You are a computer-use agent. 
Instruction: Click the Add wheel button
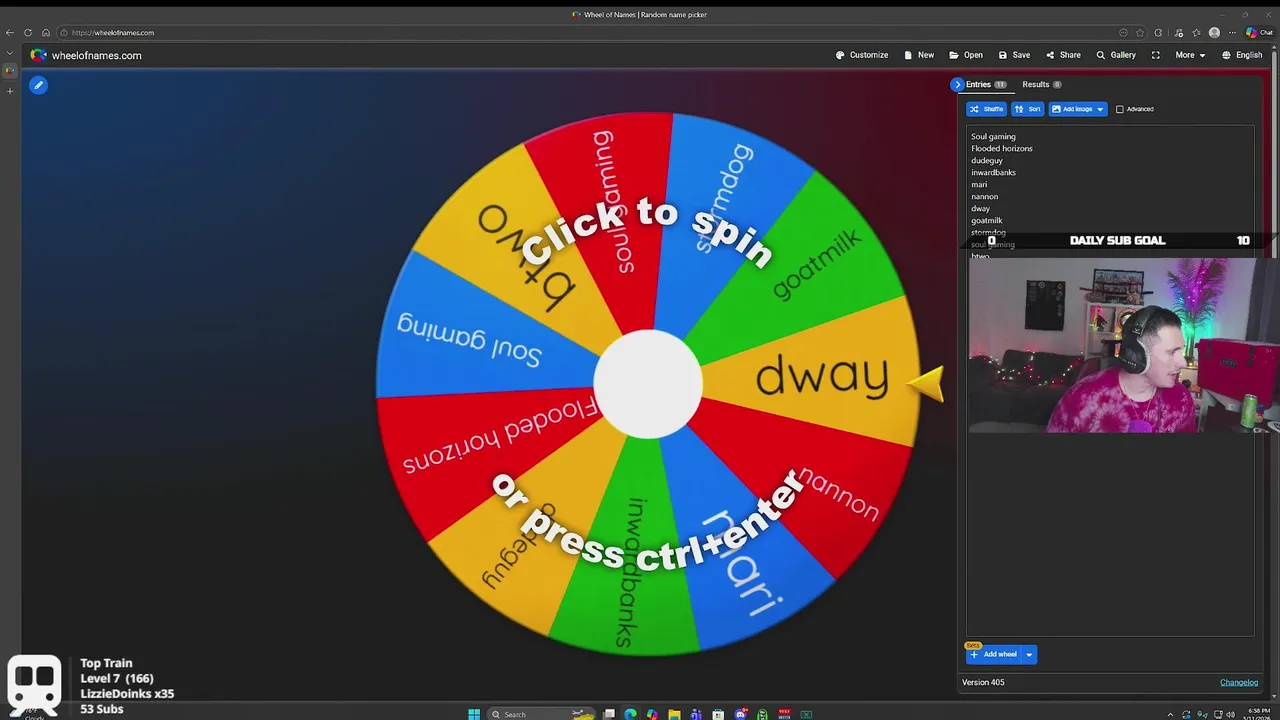pos(994,654)
